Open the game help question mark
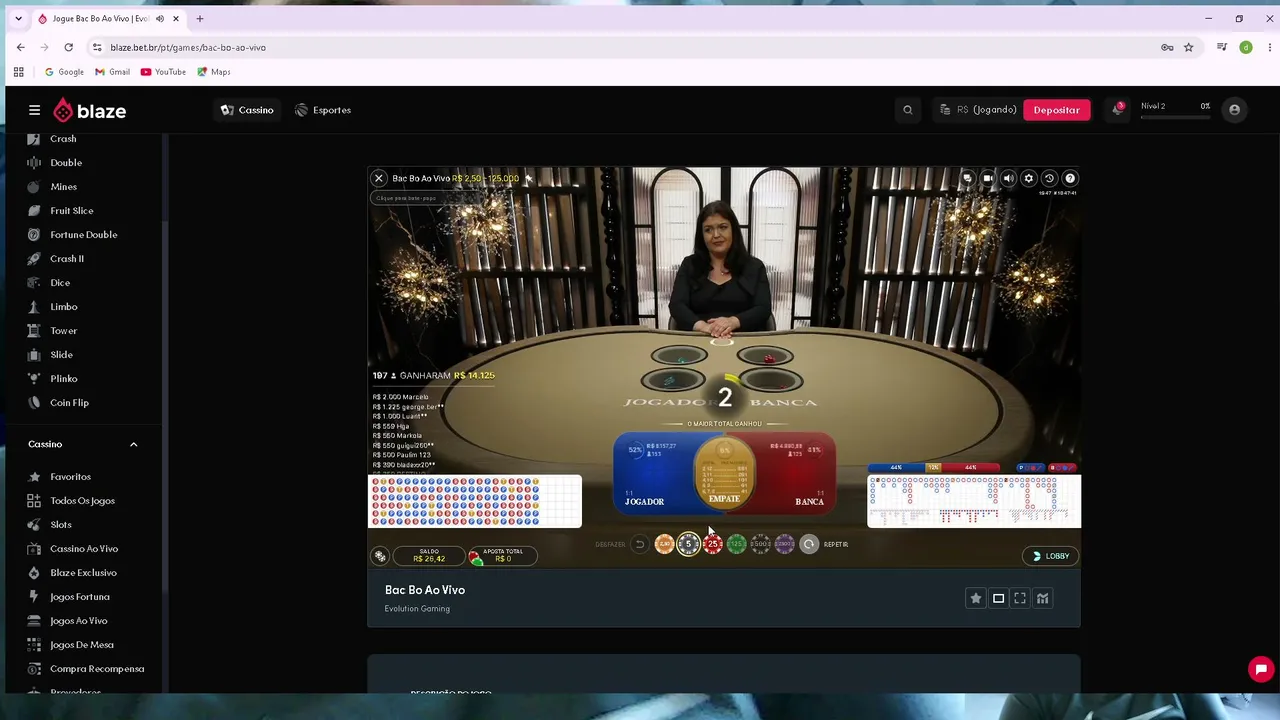Viewport: 1280px width, 720px height. (x=1070, y=178)
